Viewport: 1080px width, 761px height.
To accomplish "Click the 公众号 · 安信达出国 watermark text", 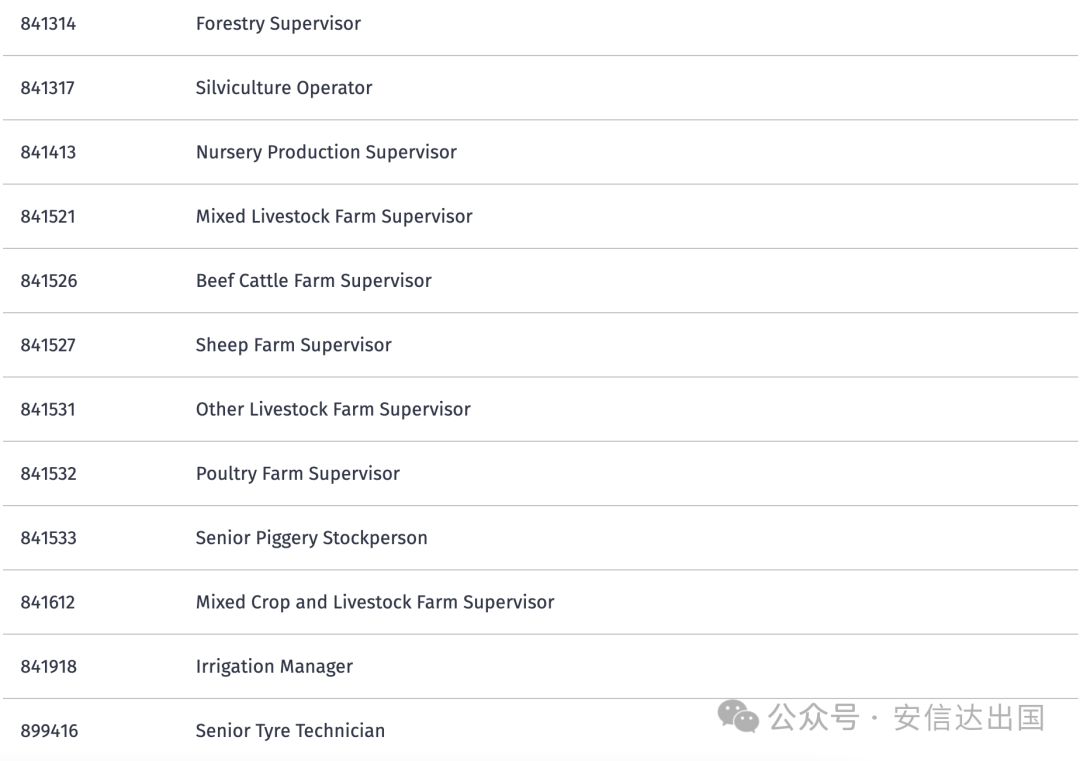I will point(906,717).
